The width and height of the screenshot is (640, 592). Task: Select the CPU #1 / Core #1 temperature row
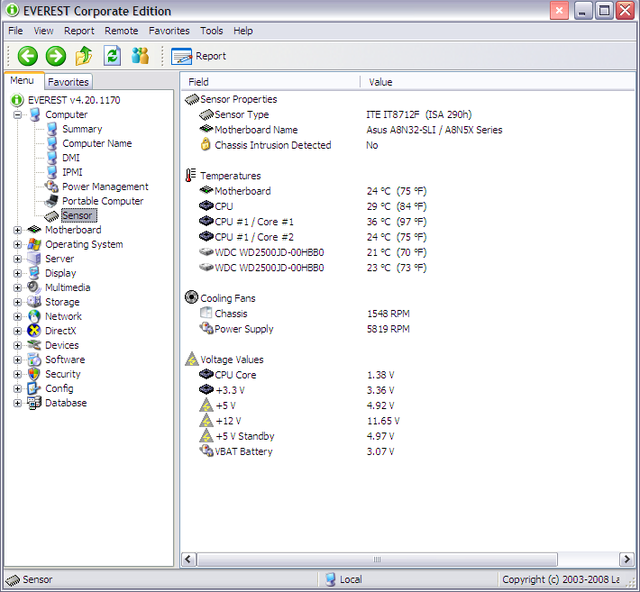[x=313, y=222]
